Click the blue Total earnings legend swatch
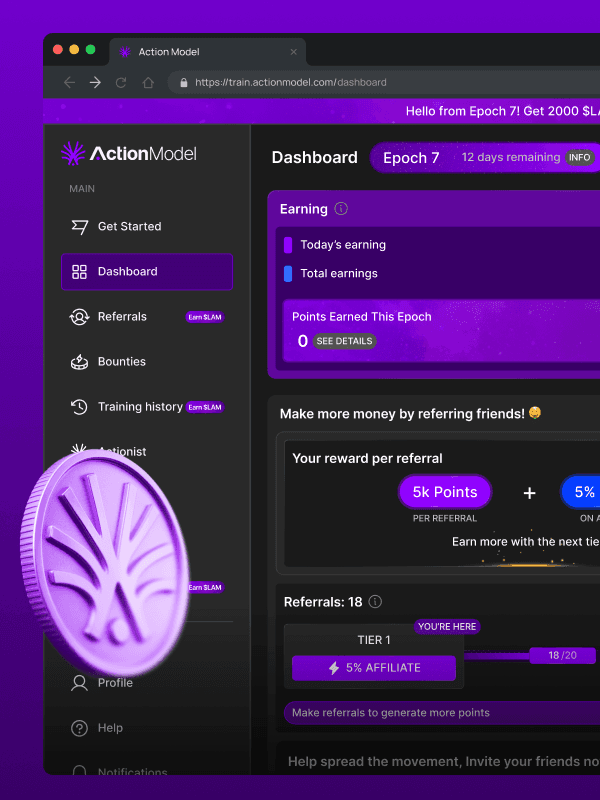Screen dimensions: 600x800 coord(288,273)
